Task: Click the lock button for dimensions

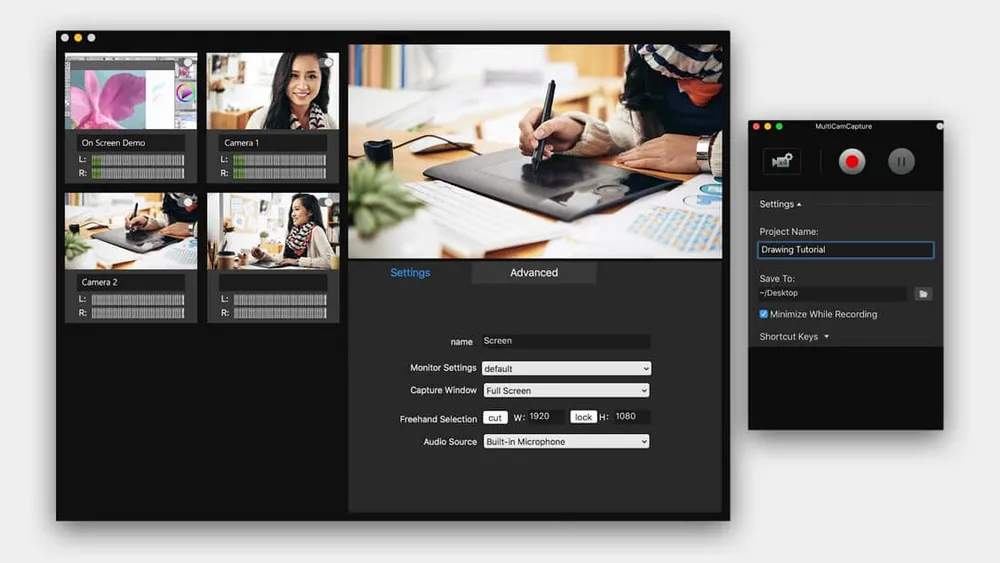Action: tap(583, 417)
